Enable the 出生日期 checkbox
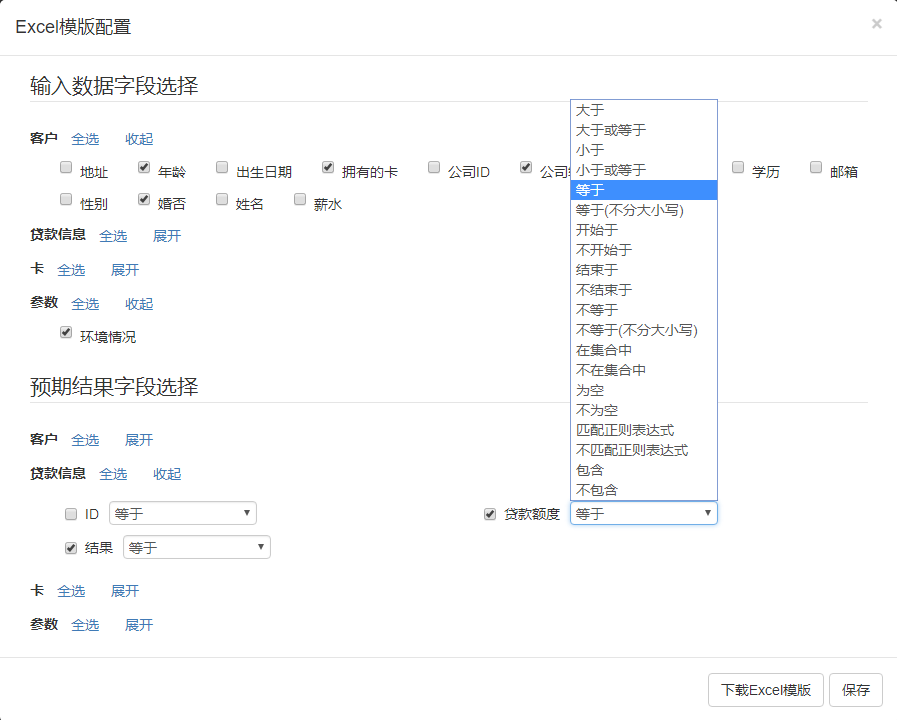Viewport: 897px width, 720px height. [x=222, y=168]
